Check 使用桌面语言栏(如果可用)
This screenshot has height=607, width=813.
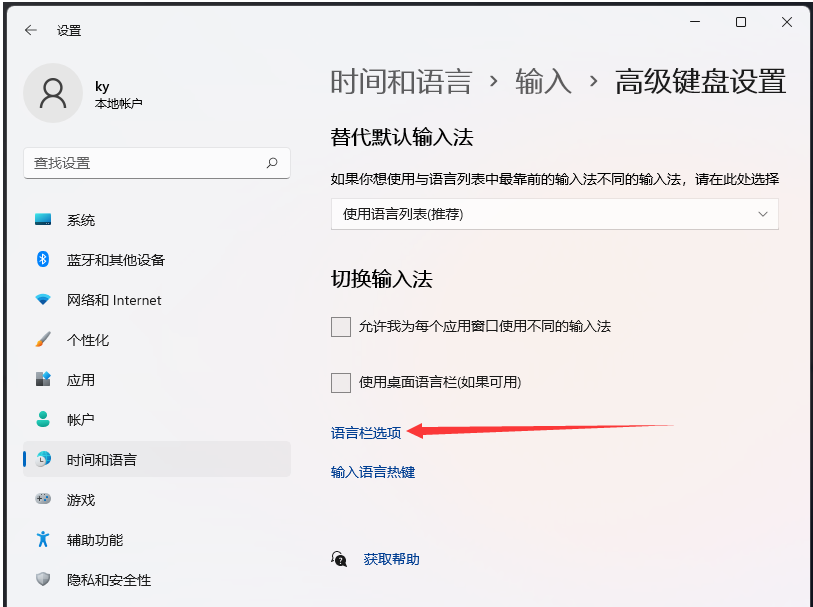point(340,382)
